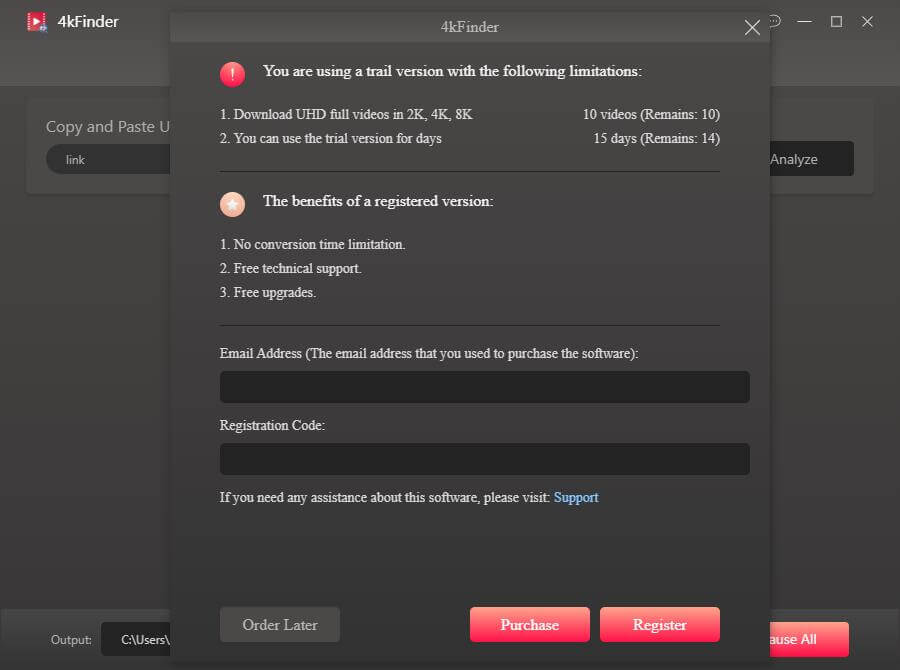Close the 4kFinder registration dialog
Screen dimensions: 900x670
click(x=752, y=28)
